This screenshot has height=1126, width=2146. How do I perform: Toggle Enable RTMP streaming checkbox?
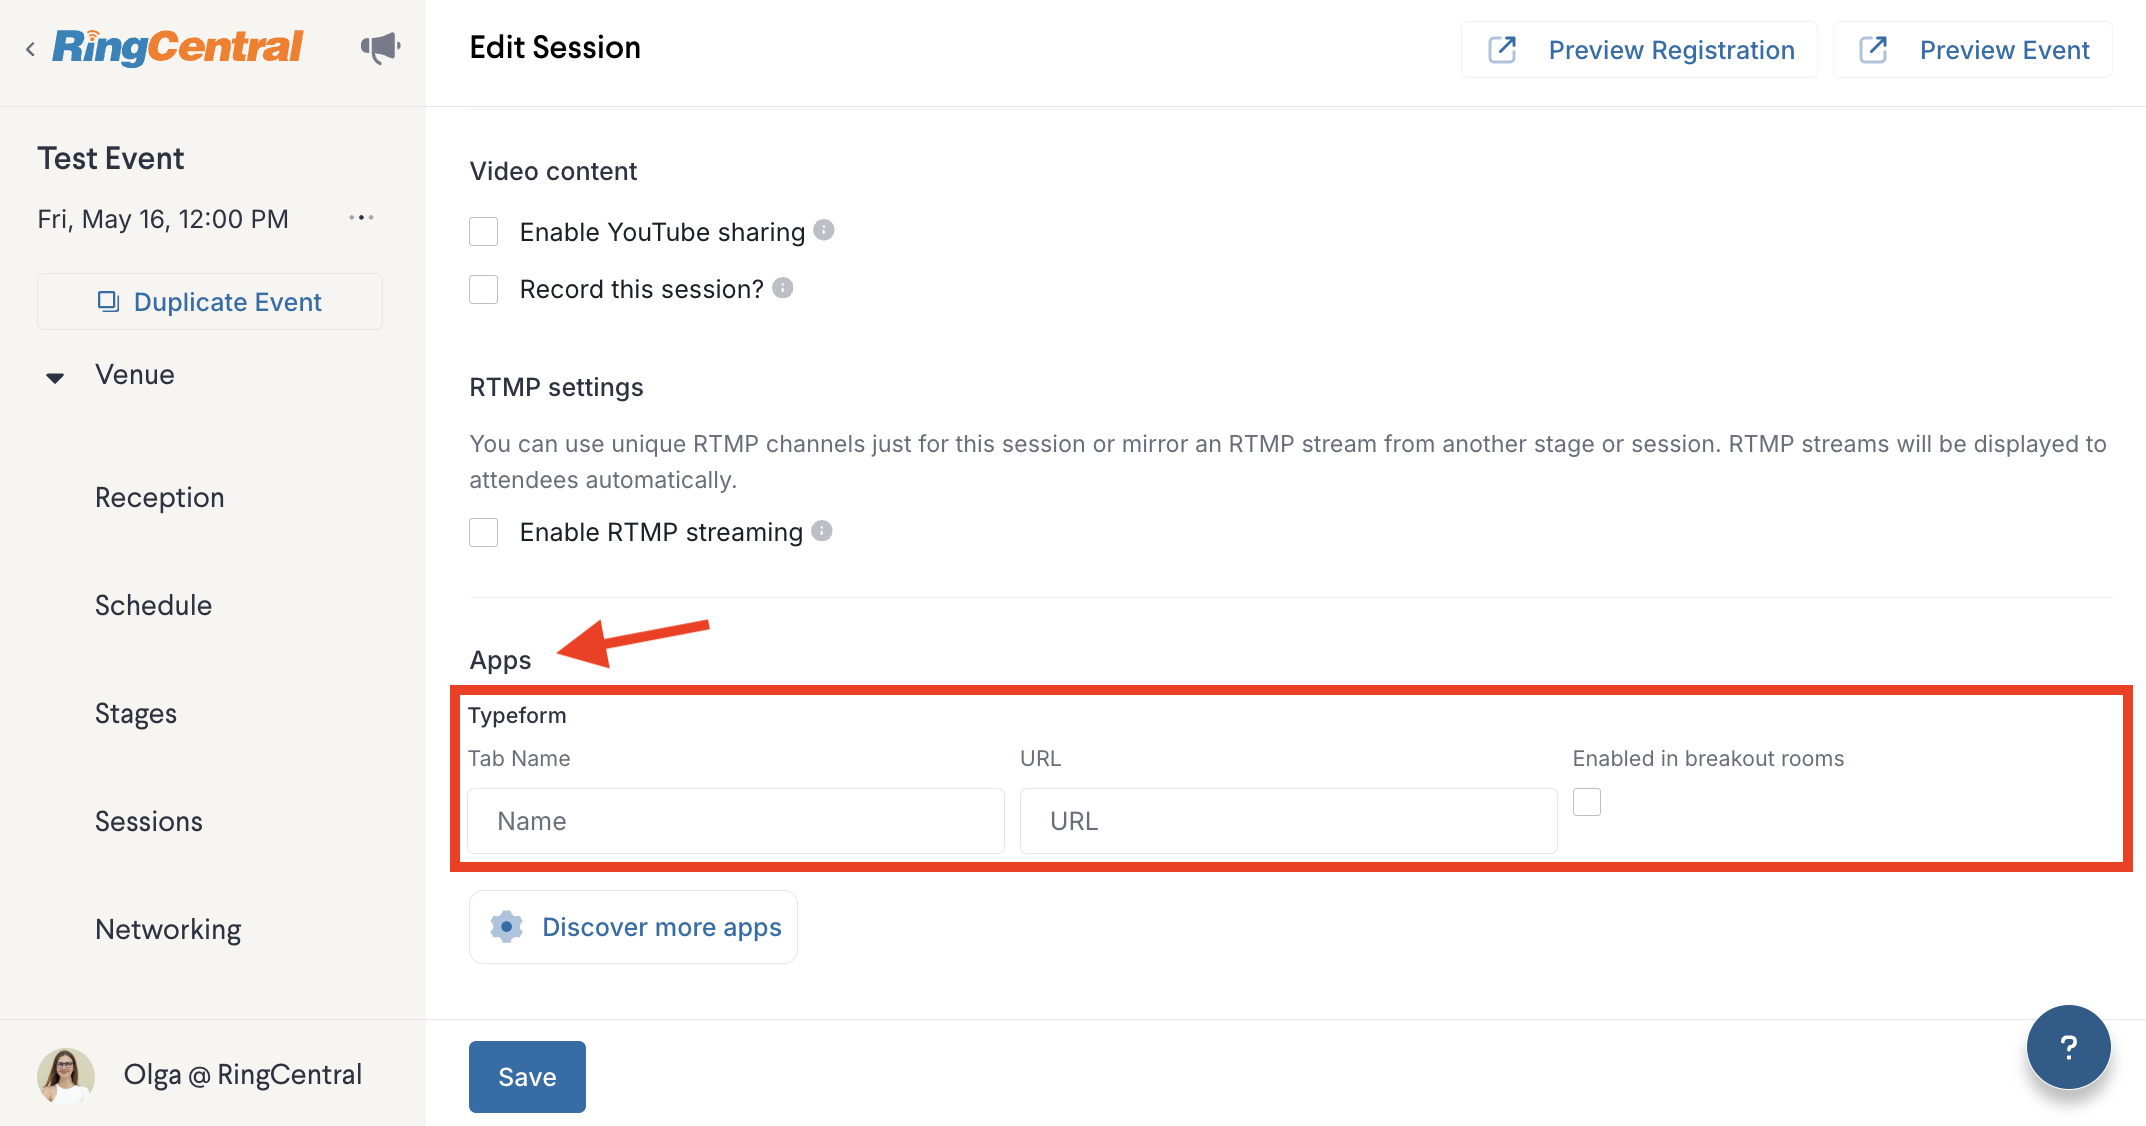coord(484,532)
